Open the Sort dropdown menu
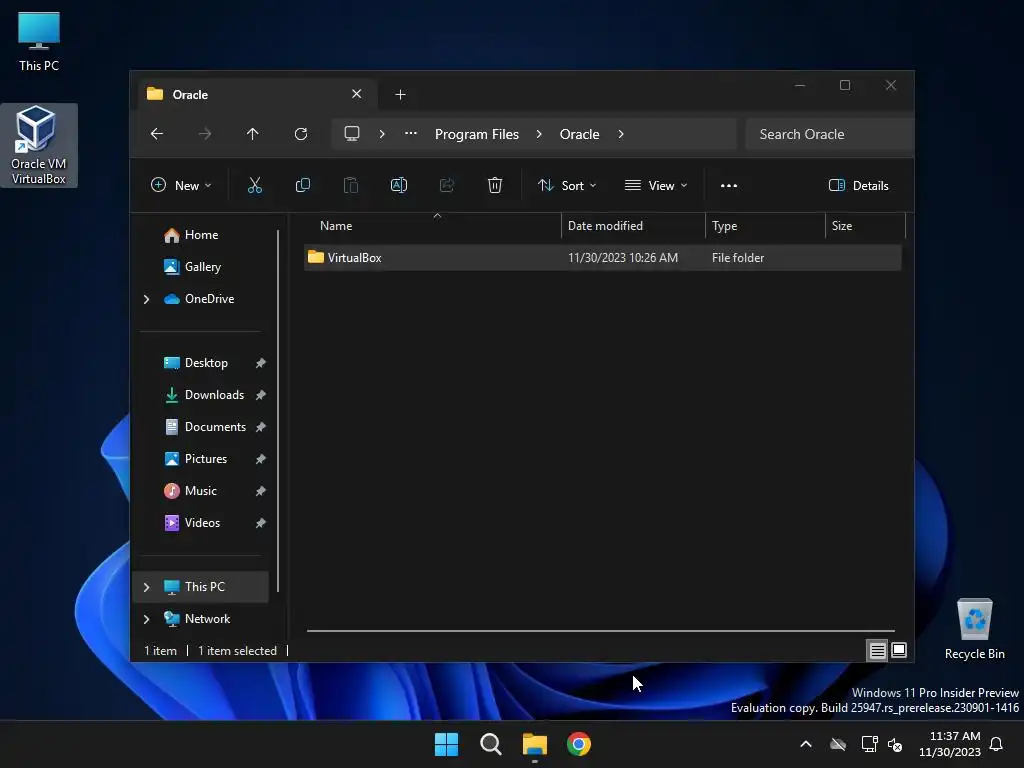 (x=567, y=185)
